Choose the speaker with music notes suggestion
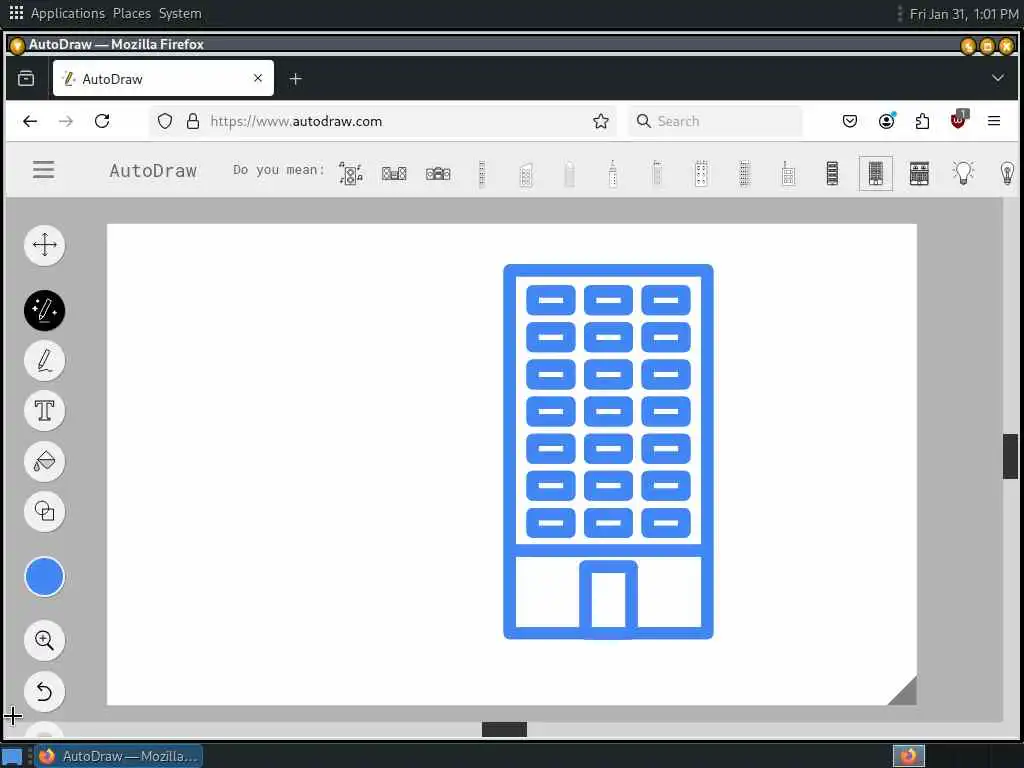This screenshot has height=768, width=1024. (x=351, y=174)
